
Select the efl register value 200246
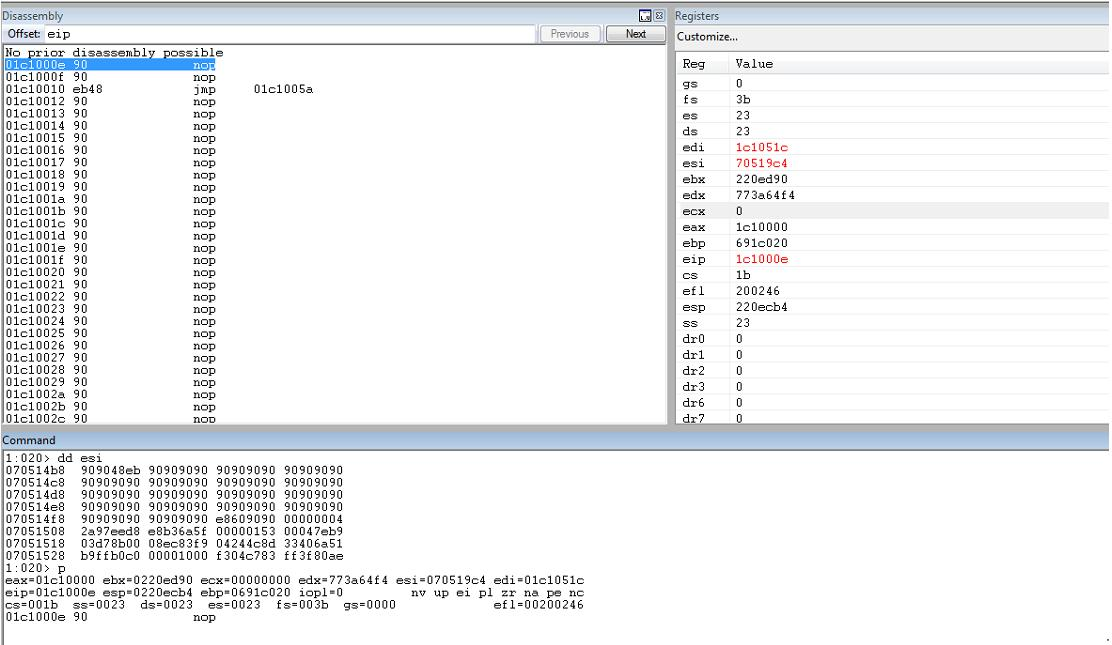(x=757, y=291)
